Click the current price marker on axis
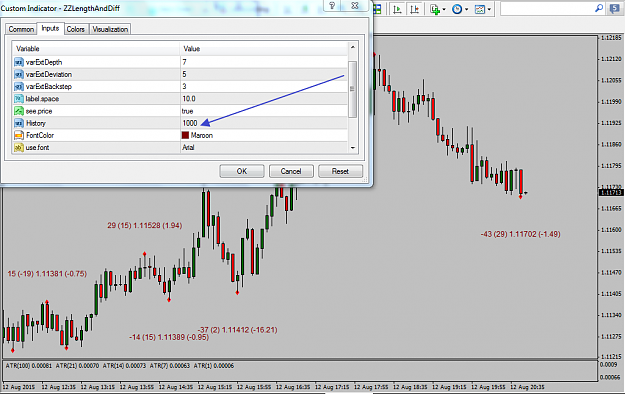This screenshot has height=394, width=625. pos(611,193)
